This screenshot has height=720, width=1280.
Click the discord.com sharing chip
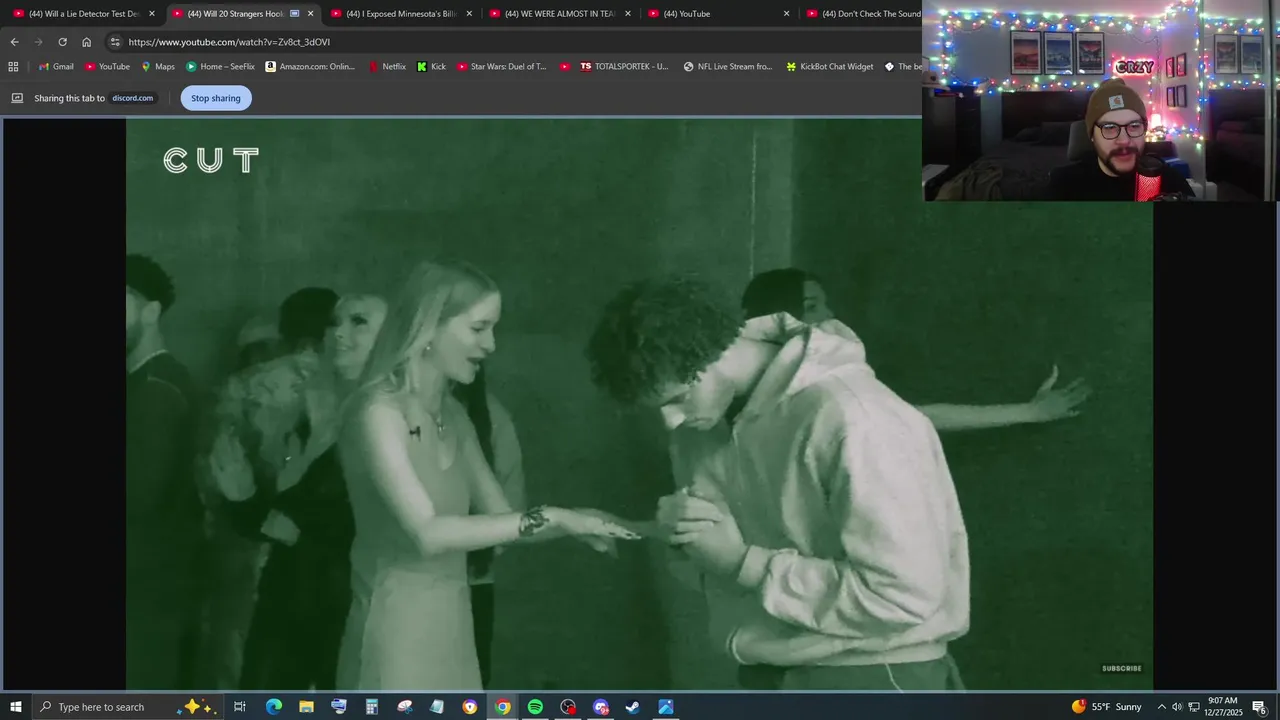coord(132,98)
